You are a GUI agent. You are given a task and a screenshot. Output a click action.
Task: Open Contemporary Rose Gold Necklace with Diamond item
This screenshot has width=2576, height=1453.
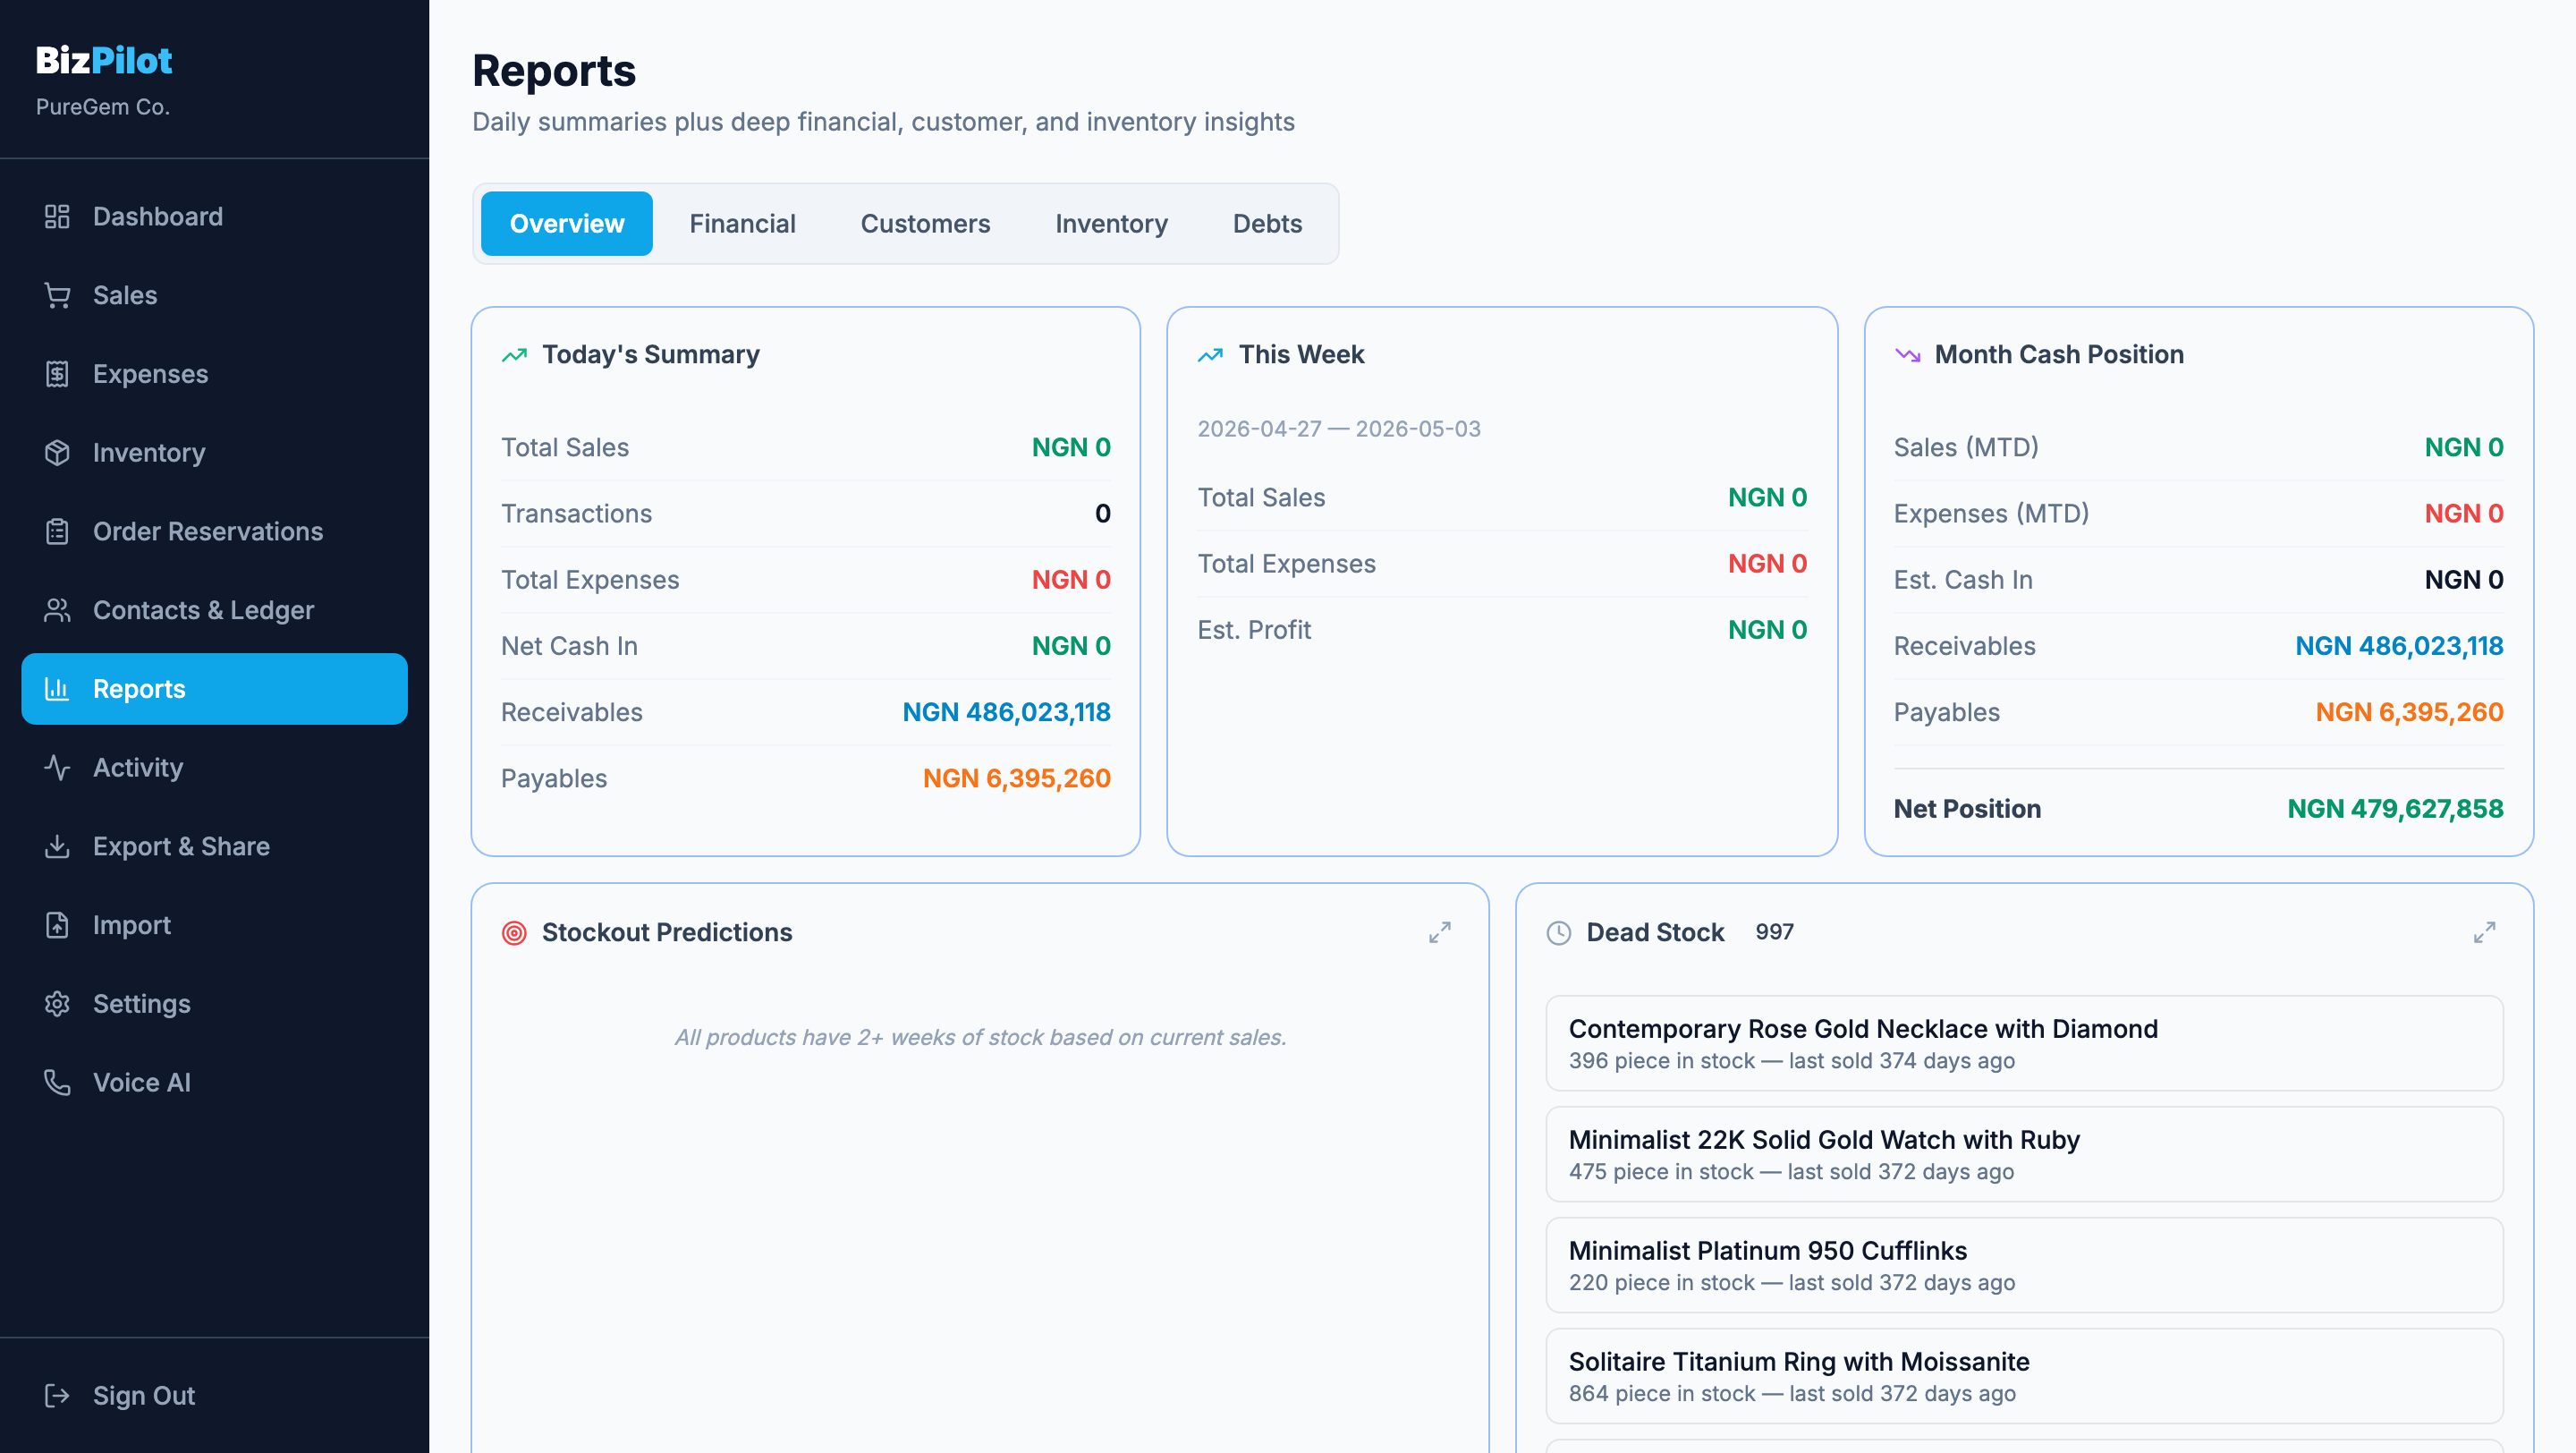click(2023, 1043)
